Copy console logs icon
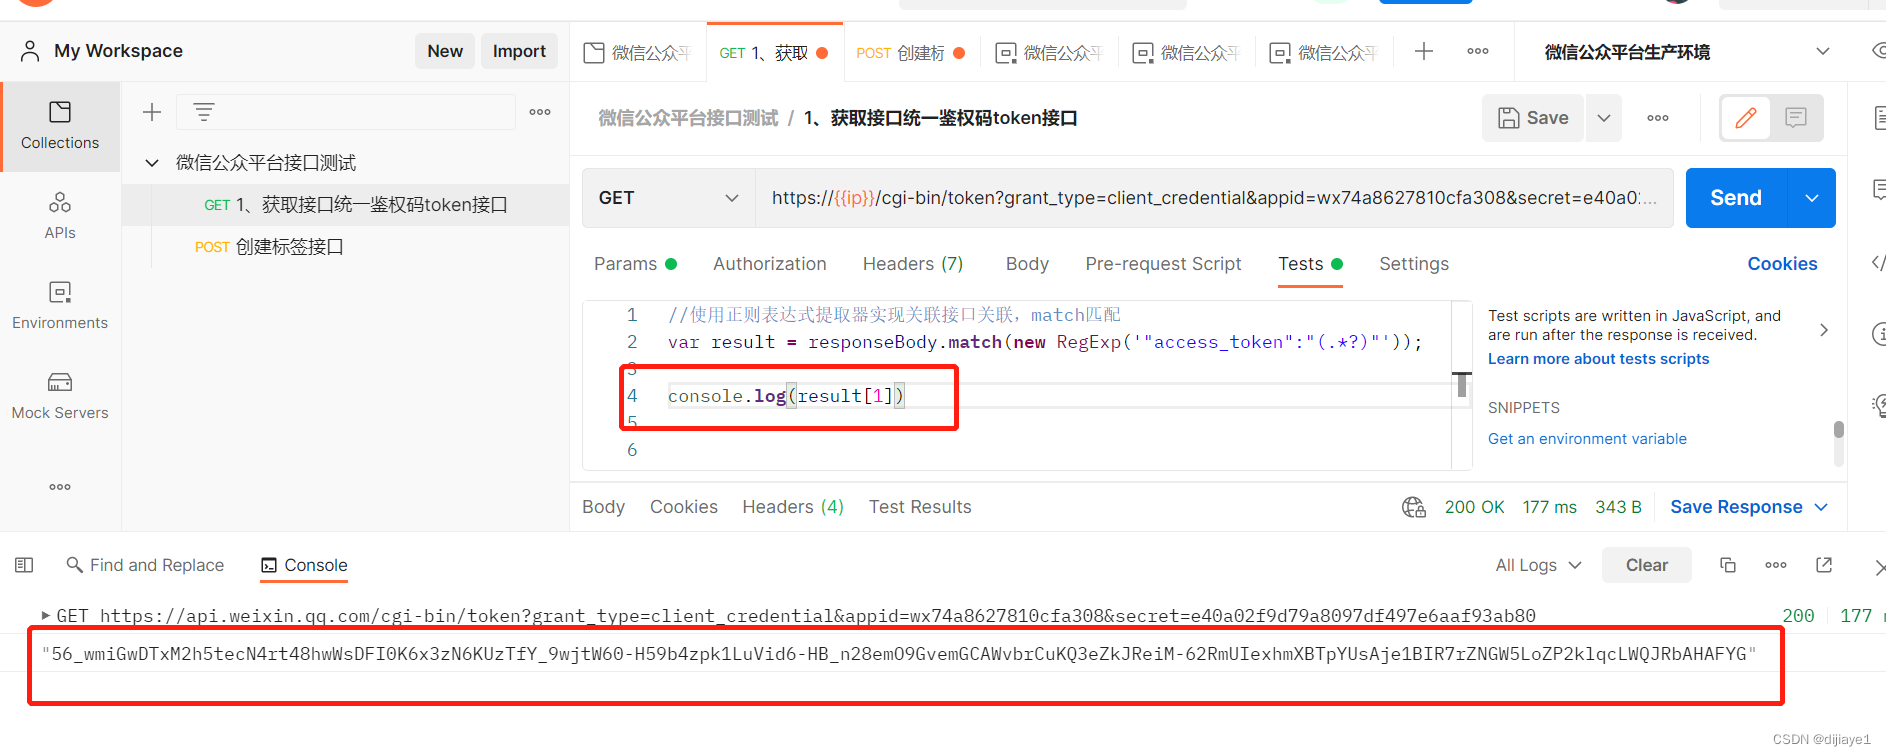 (1728, 565)
